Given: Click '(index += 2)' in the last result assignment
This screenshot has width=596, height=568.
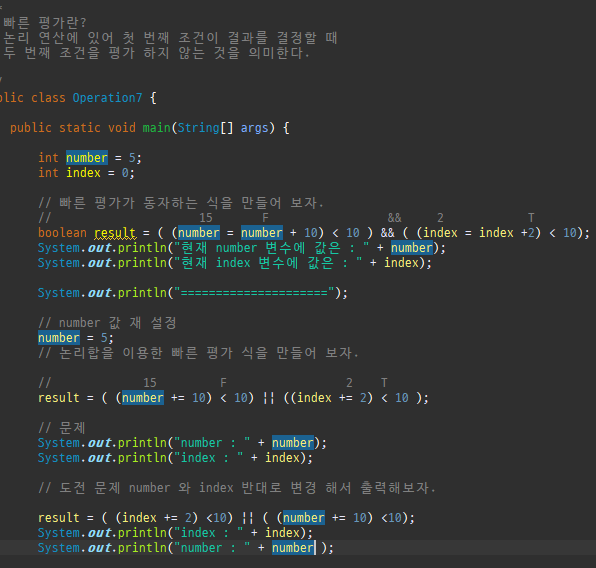Looking at the screenshot, I should (x=157, y=517).
